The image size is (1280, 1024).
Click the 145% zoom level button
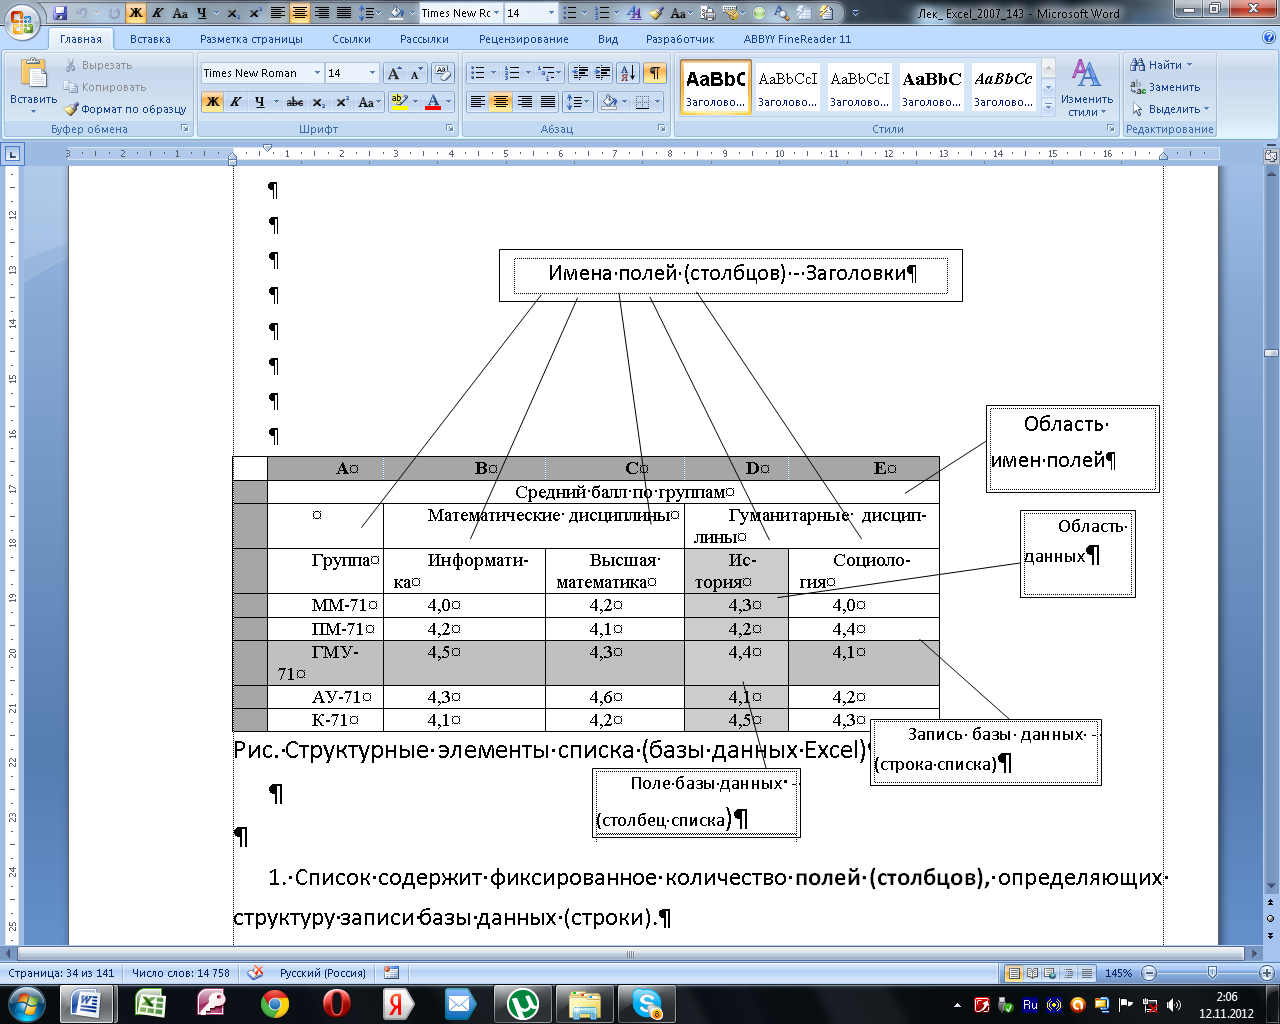1118,973
